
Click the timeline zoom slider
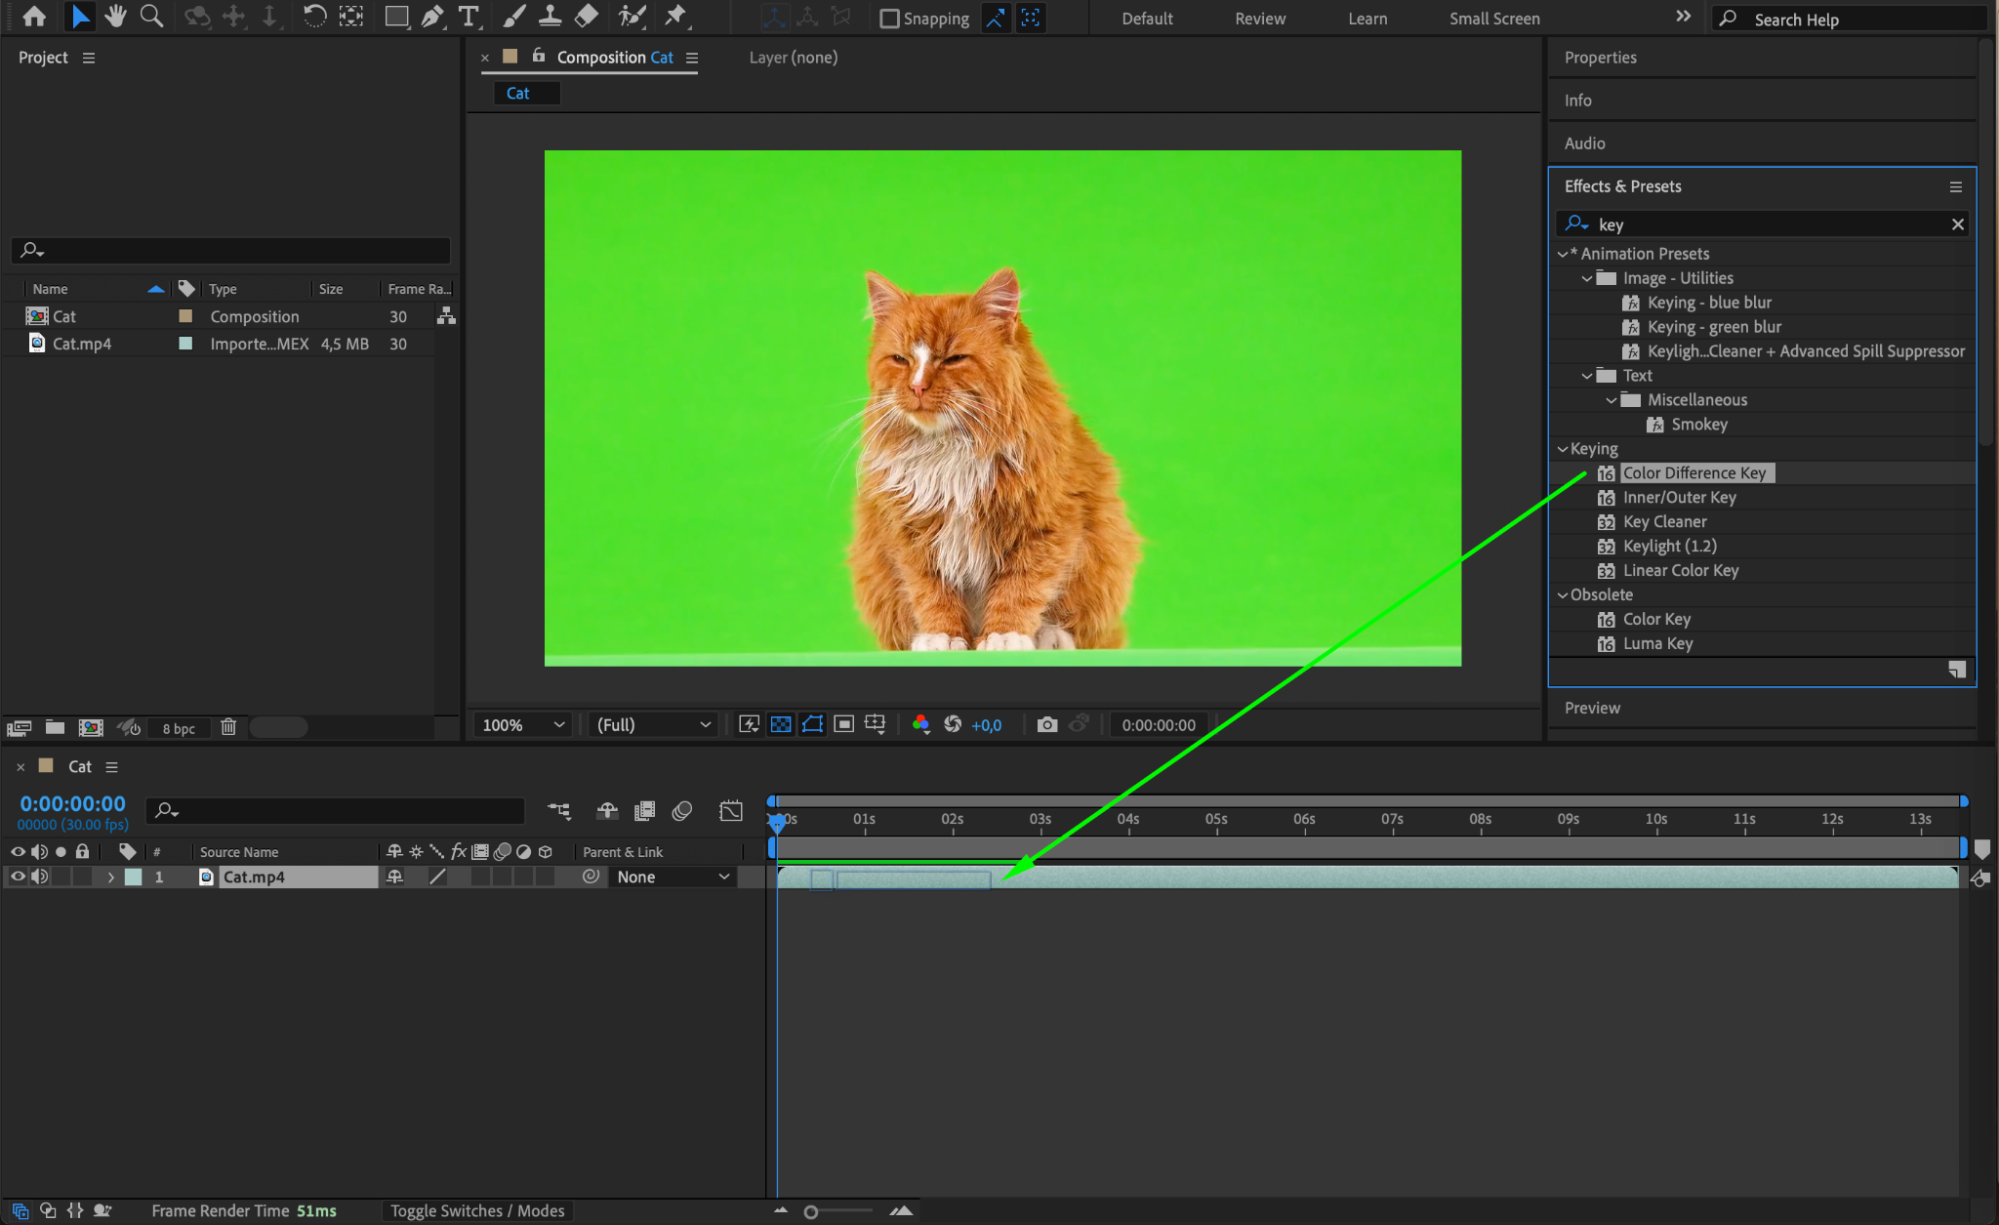click(x=811, y=1212)
